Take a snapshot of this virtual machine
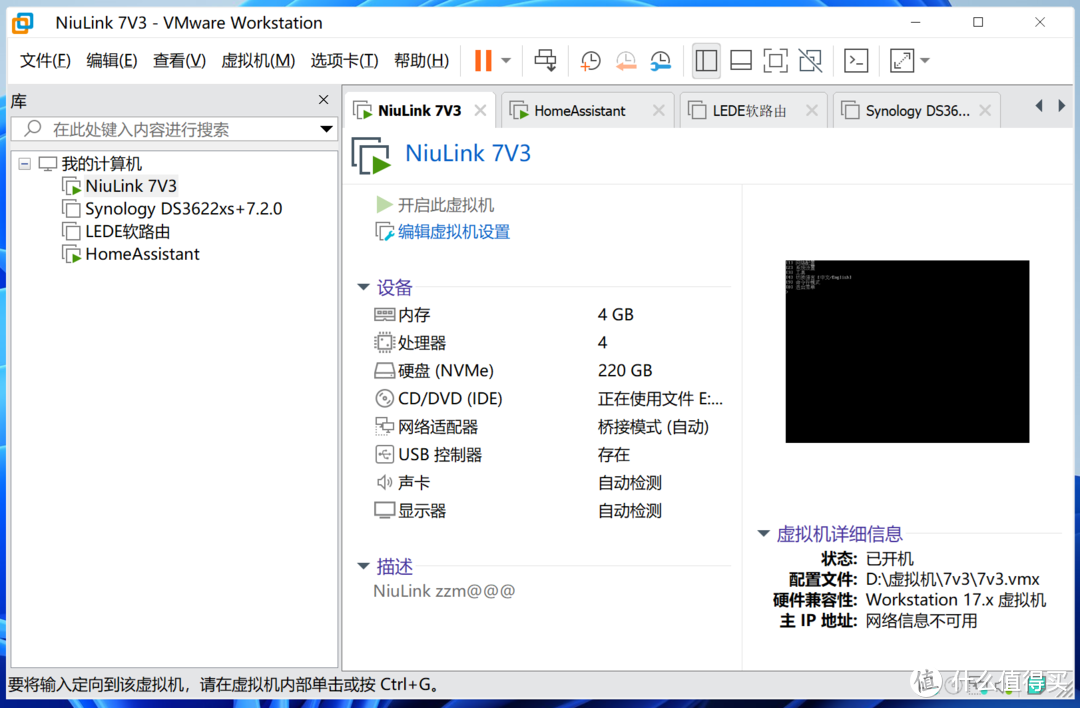The image size is (1080, 708). [x=590, y=61]
